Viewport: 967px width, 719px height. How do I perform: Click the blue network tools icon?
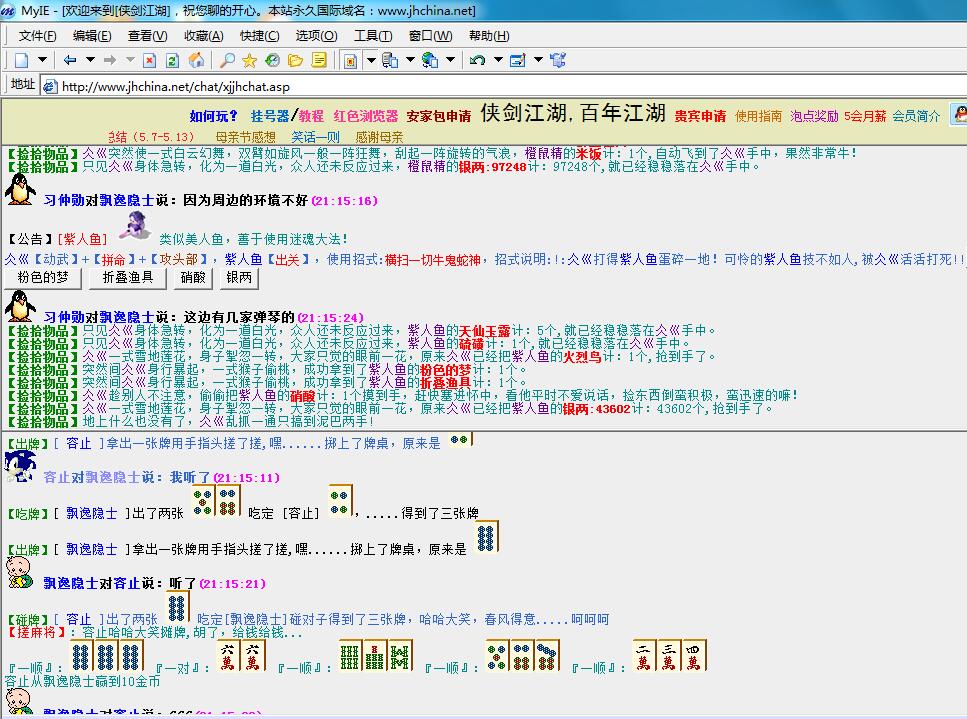tap(558, 60)
